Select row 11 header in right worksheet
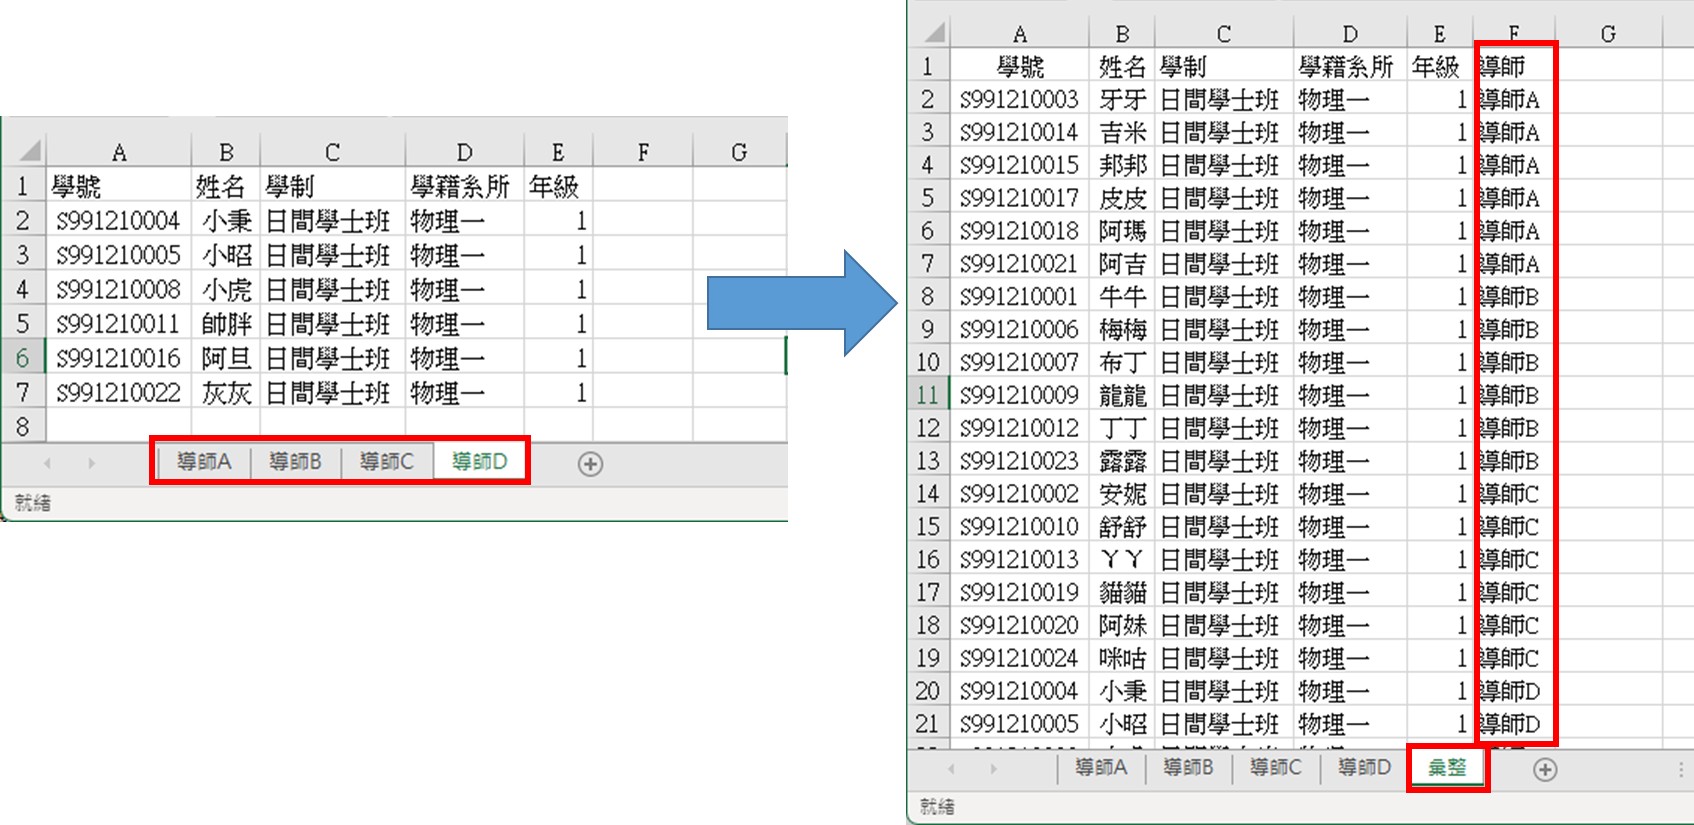Viewport: 1694px width, 825px height. coord(927,395)
